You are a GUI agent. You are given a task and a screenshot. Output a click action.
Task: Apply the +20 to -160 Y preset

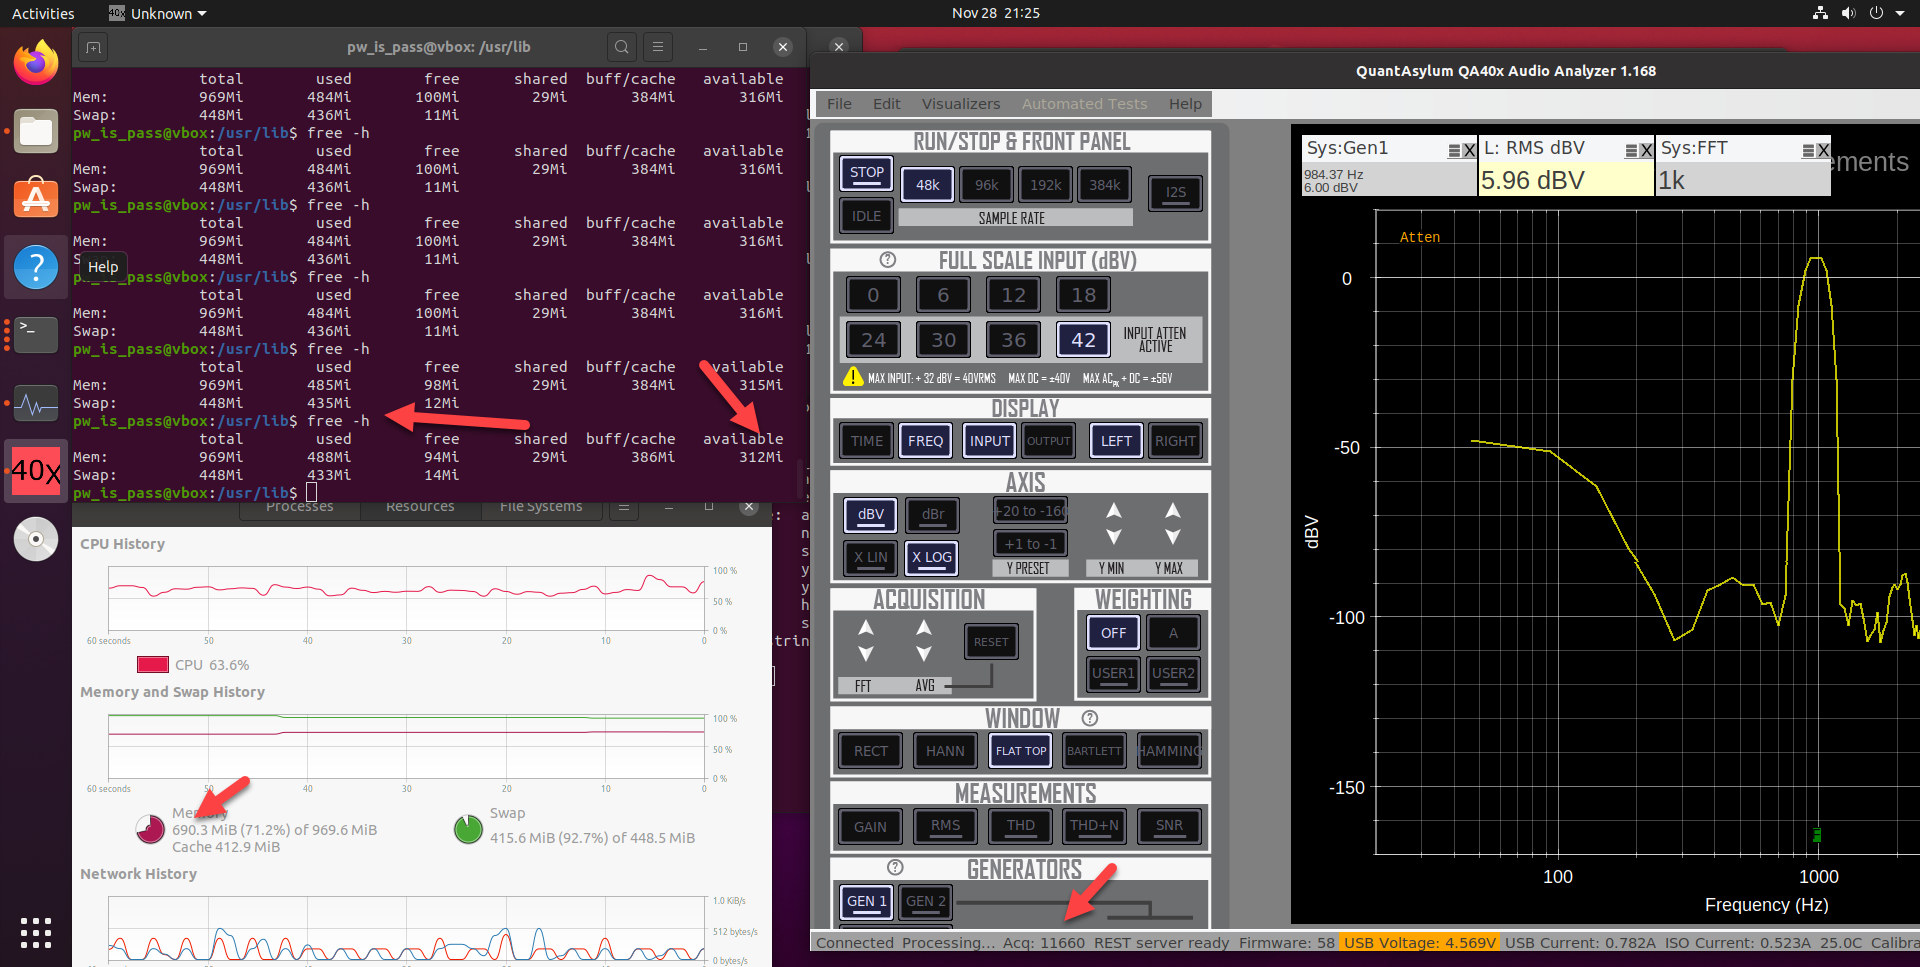(1030, 511)
